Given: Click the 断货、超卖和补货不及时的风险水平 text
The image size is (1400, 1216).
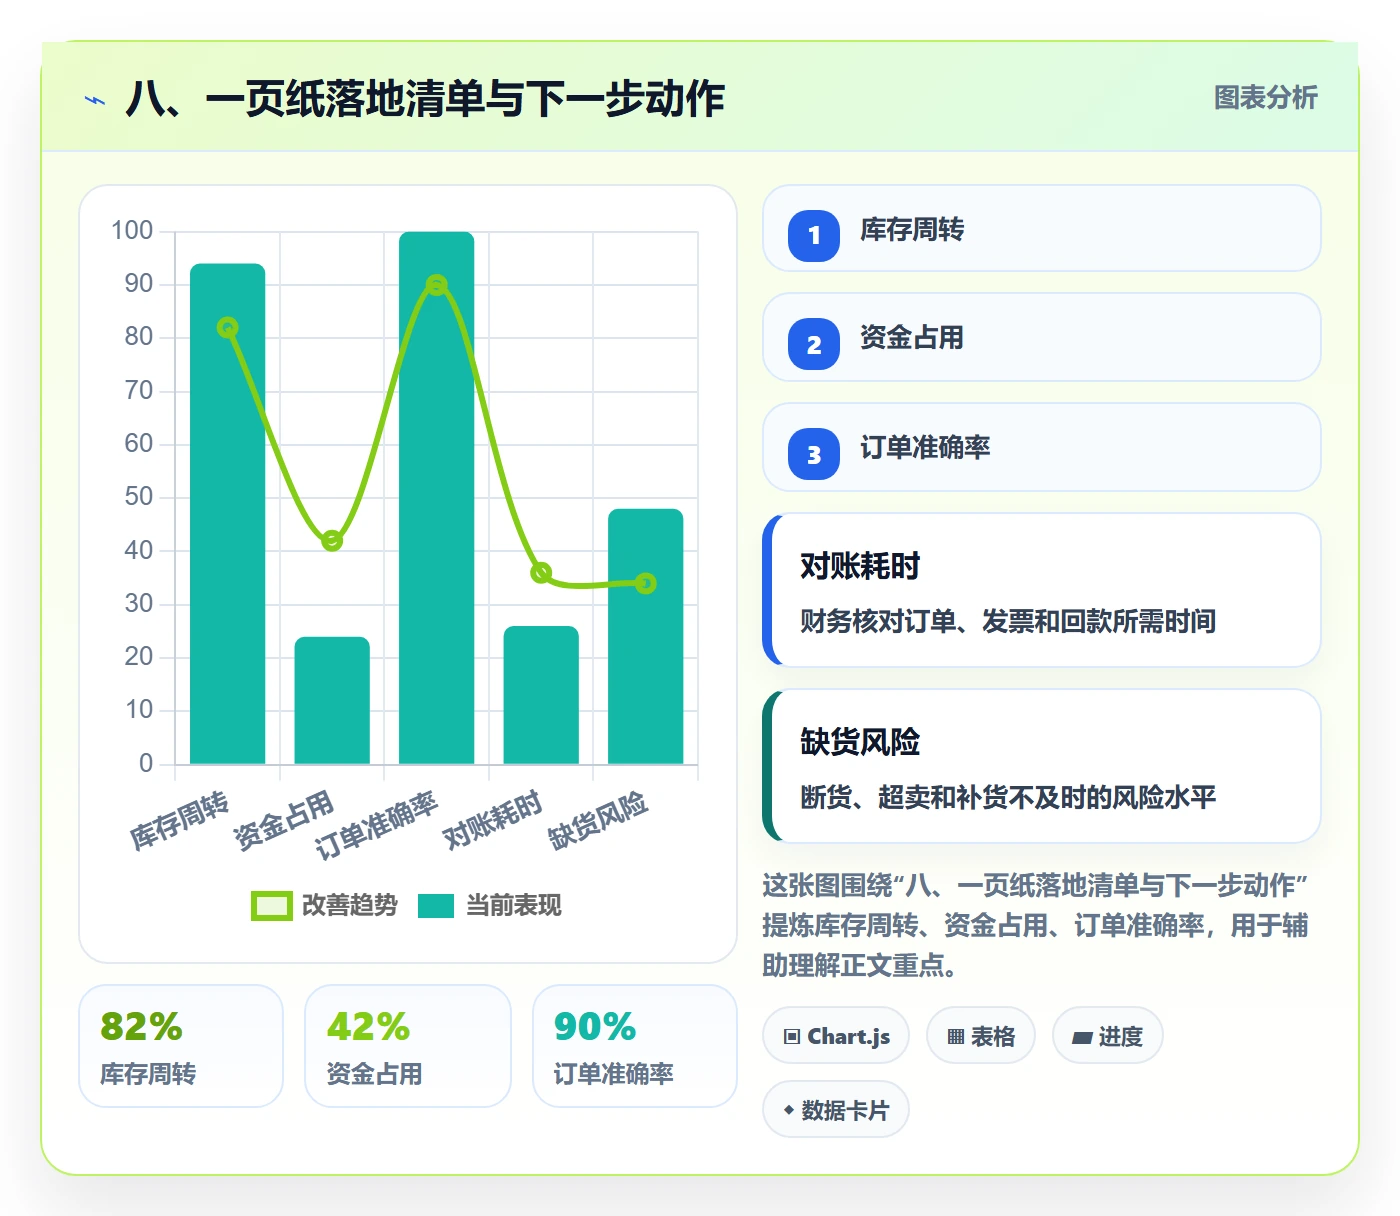Looking at the screenshot, I should 1008,798.
